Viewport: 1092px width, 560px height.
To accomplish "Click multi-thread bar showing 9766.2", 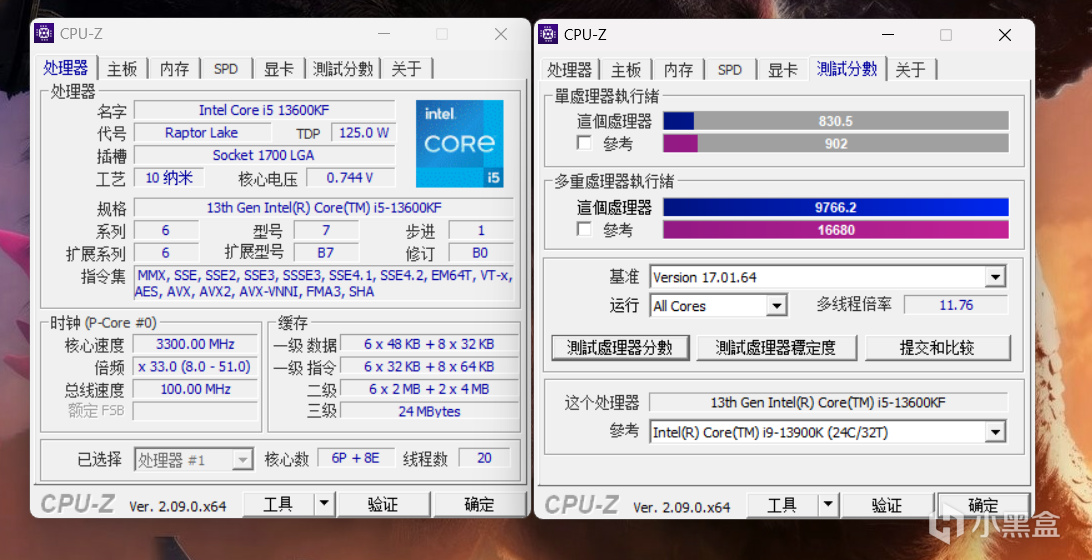I will 836,207.
